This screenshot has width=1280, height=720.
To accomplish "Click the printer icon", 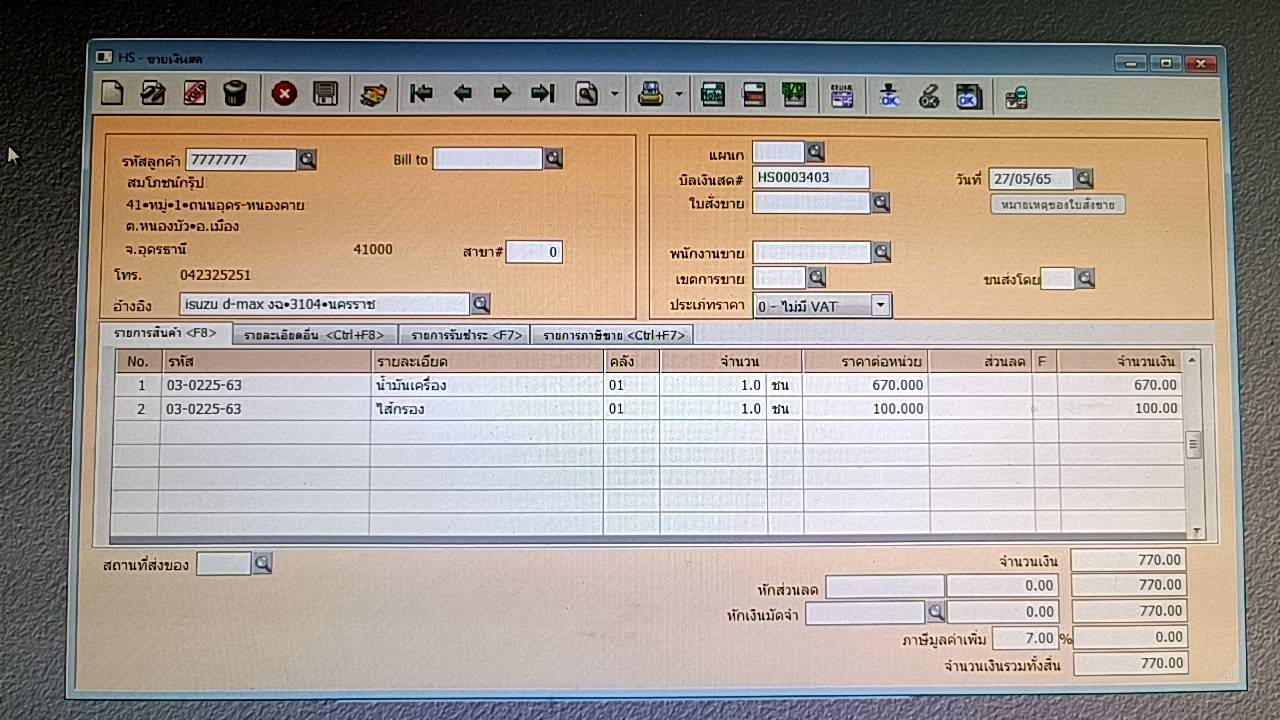I will pyautogui.click(x=651, y=95).
